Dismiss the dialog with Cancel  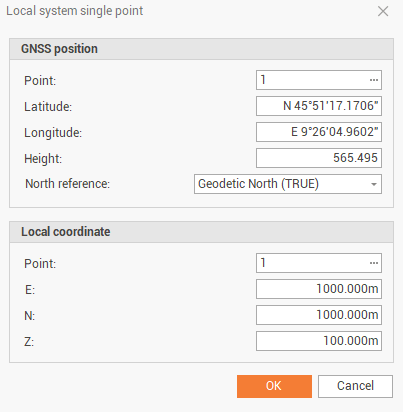[x=355, y=386]
